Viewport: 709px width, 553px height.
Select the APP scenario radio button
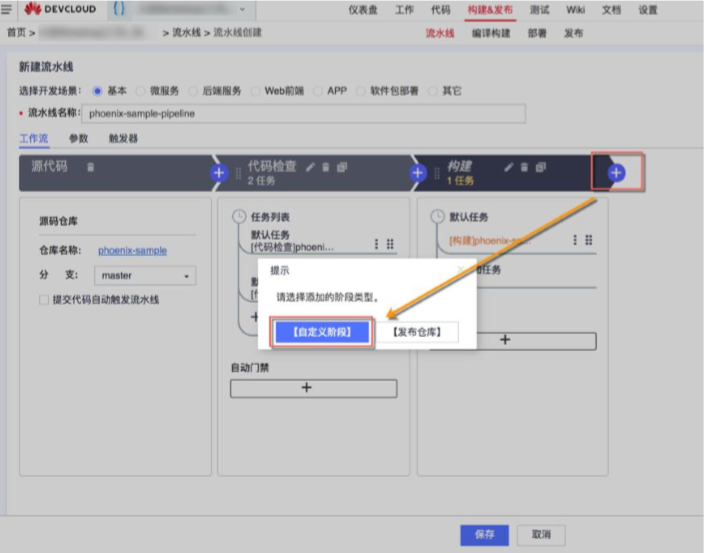pos(318,91)
